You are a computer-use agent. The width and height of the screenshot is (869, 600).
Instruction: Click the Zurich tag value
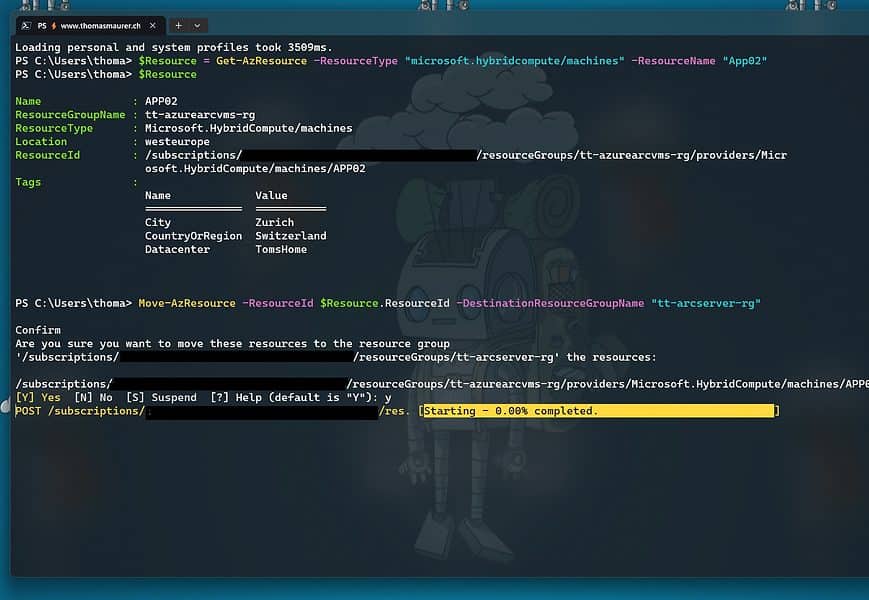pyautogui.click(x=274, y=223)
